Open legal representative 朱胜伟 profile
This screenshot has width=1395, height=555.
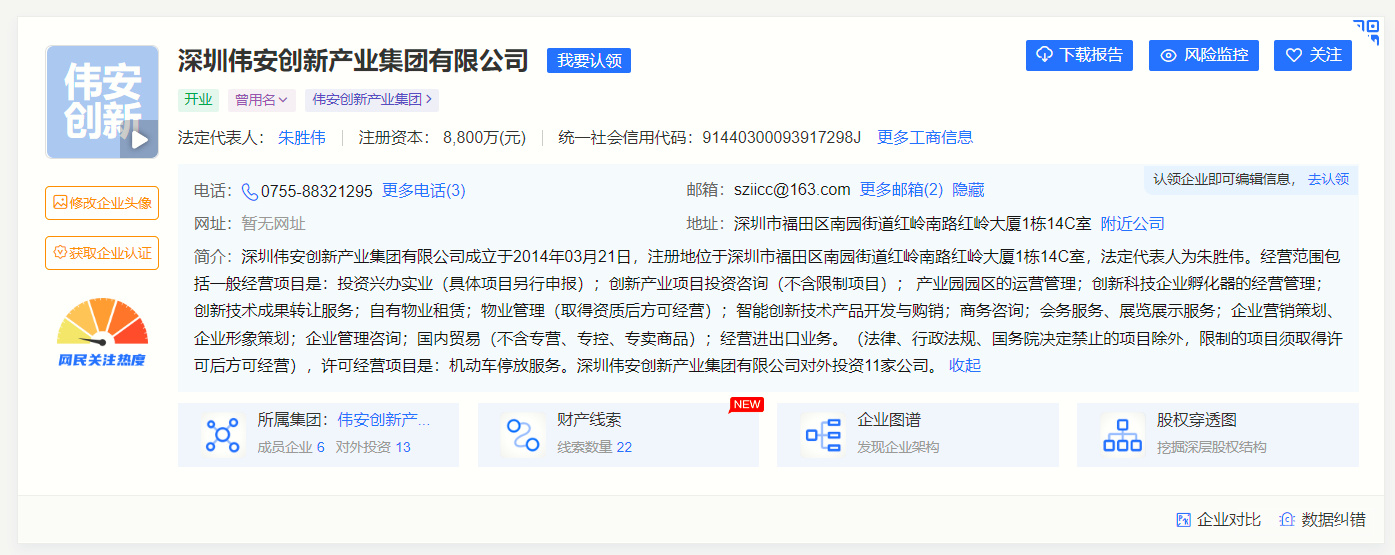(x=302, y=138)
